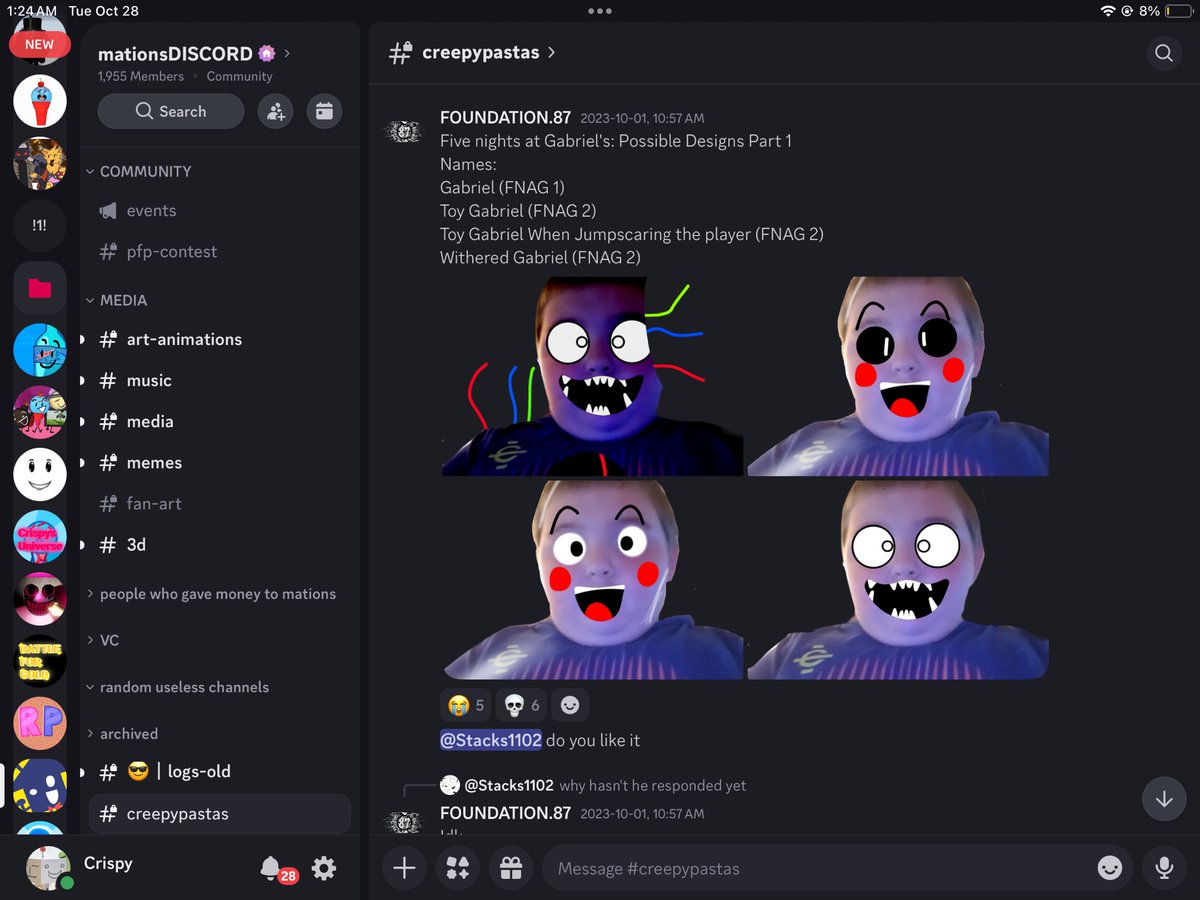This screenshot has height=900, width=1200.
Task: Expand people who gave money to mations
Action: (x=211, y=594)
